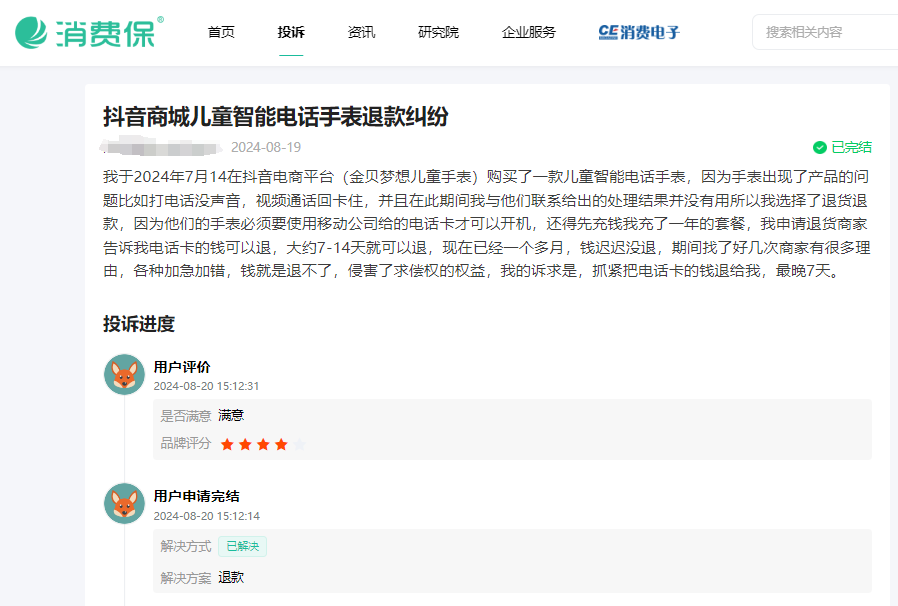Click the 满意 satisfaction answer

click(x=230, y=415)
